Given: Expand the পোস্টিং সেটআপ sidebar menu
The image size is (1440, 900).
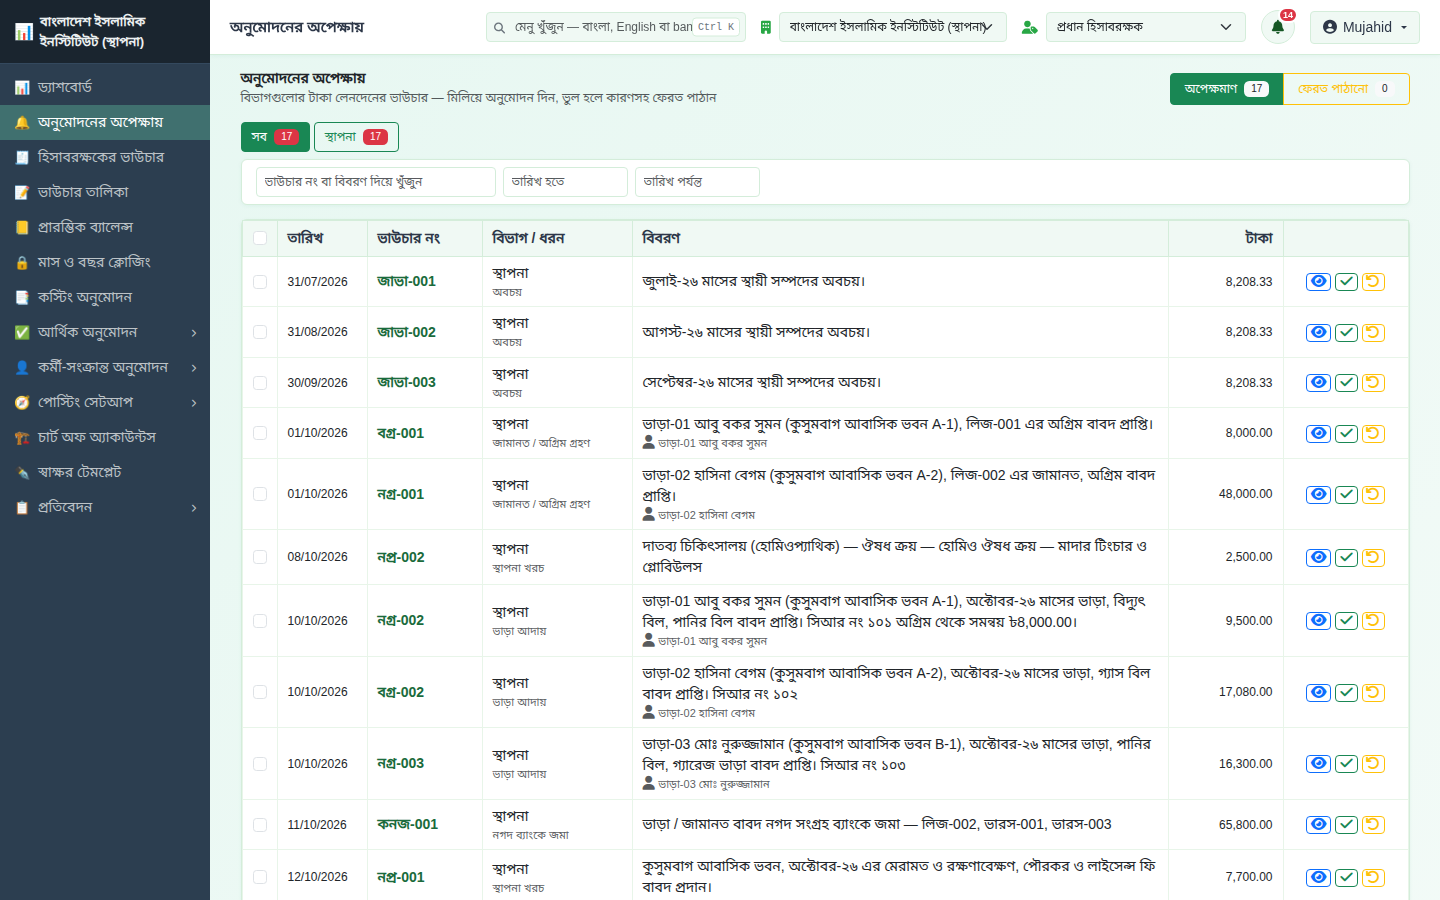Looking at the screenshot, I should [x=105, y=402].
